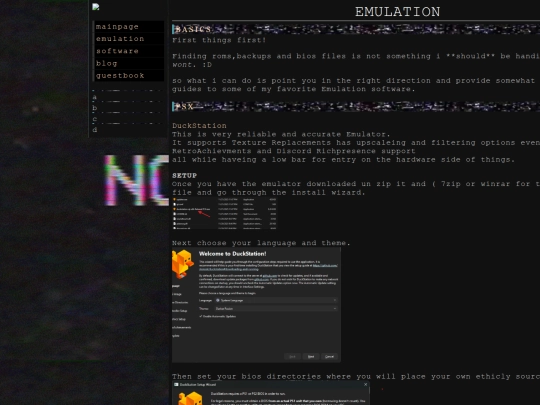The height and width of the screenshot is (405, 540).
Task: Click "Next choose your language and theme." text
Action: coord(261,243)
